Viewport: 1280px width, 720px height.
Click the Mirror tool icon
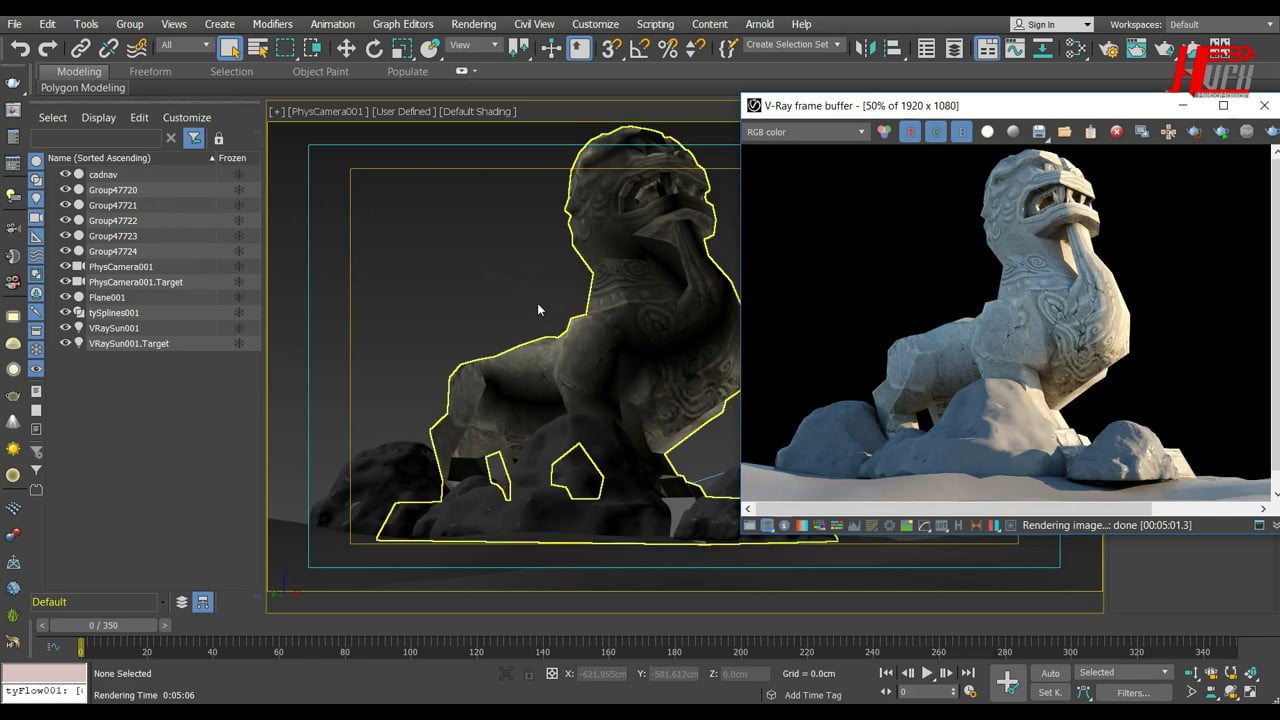(x=866, y=47)
